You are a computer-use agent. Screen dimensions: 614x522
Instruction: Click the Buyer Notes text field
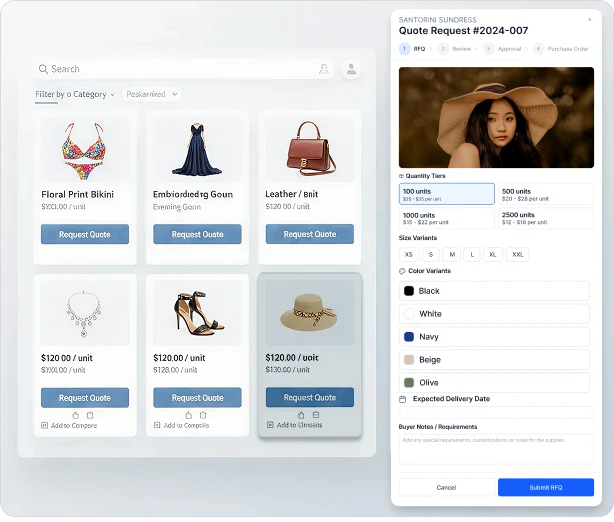(x=496, y=449)
